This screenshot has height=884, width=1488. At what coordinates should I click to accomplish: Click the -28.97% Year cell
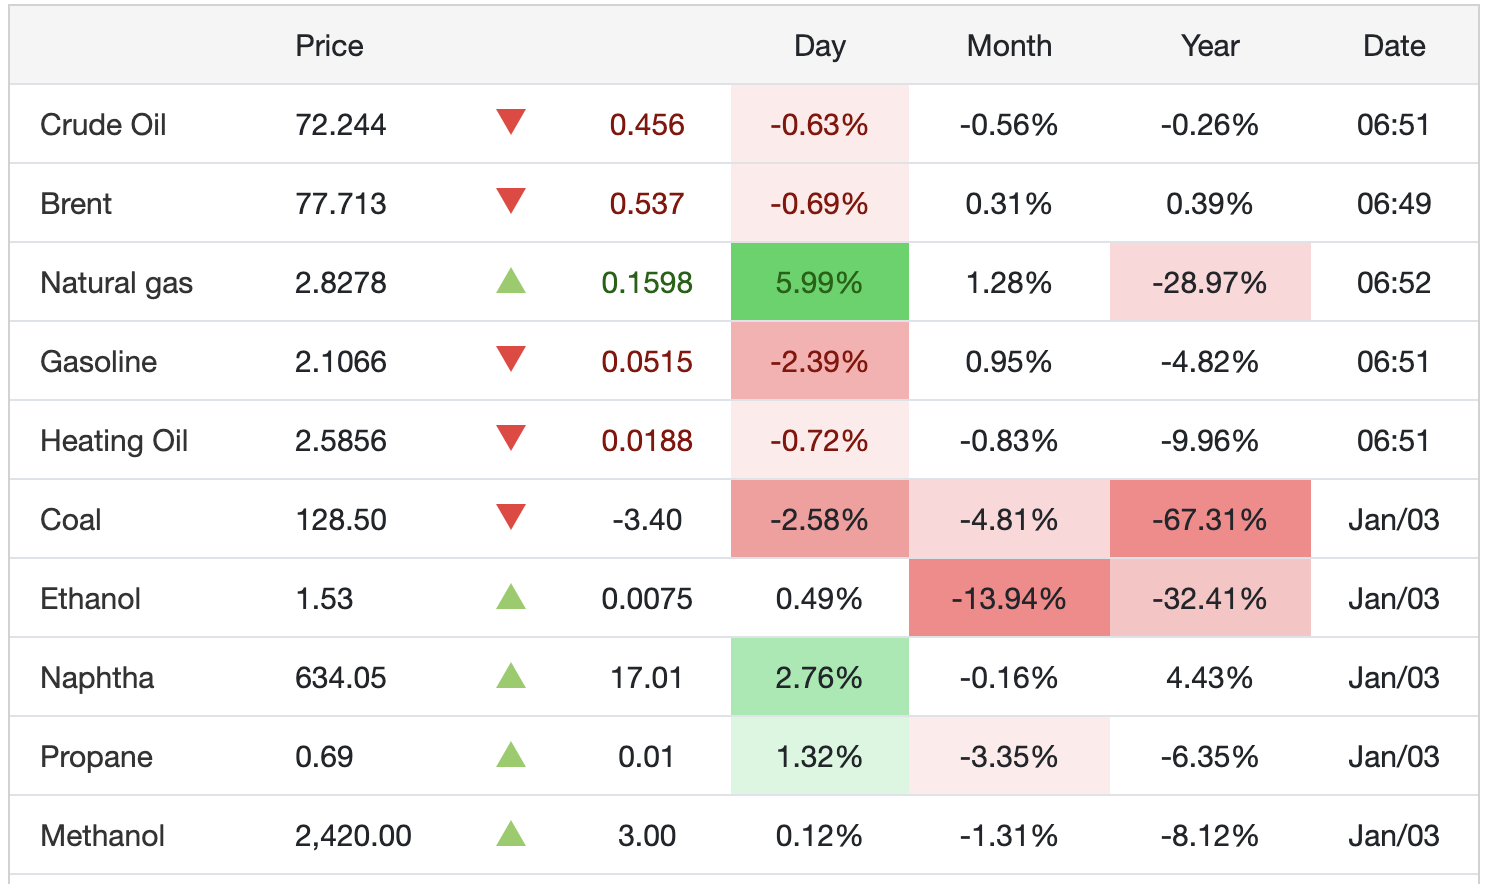[x=1210, y=283]
